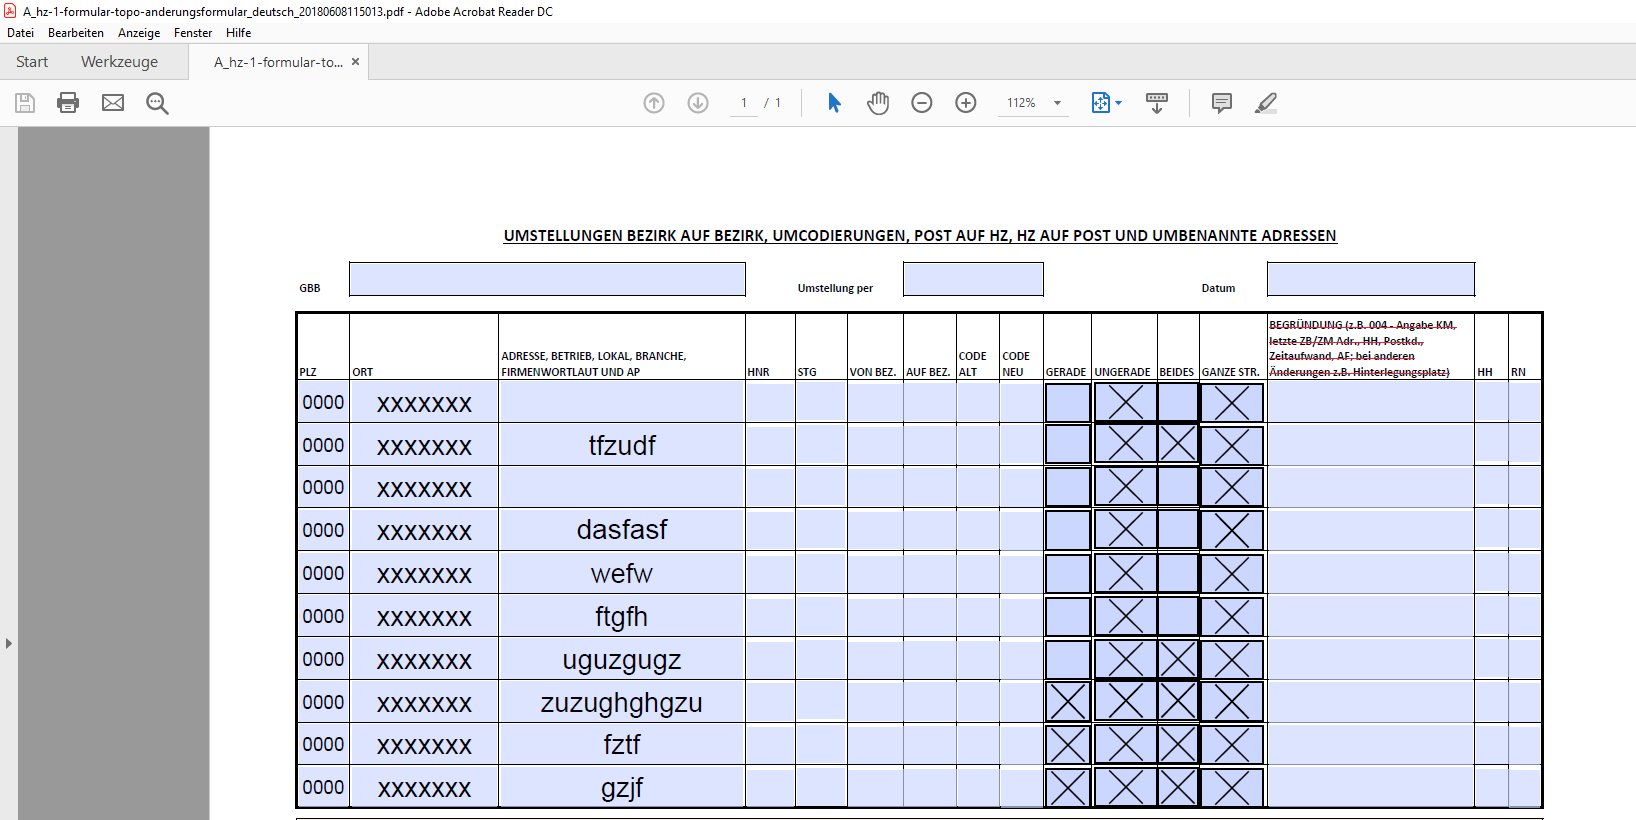The width and height of the screenshot is (1636, 820).
Task: Click the page number field
Action: 744,103
